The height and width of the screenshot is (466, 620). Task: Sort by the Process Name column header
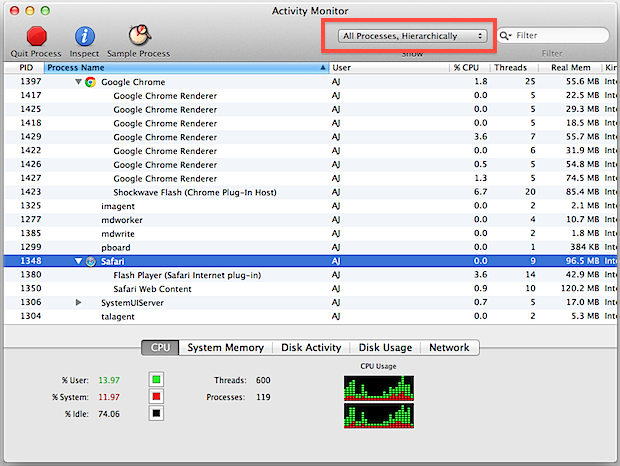click(187, 68)
